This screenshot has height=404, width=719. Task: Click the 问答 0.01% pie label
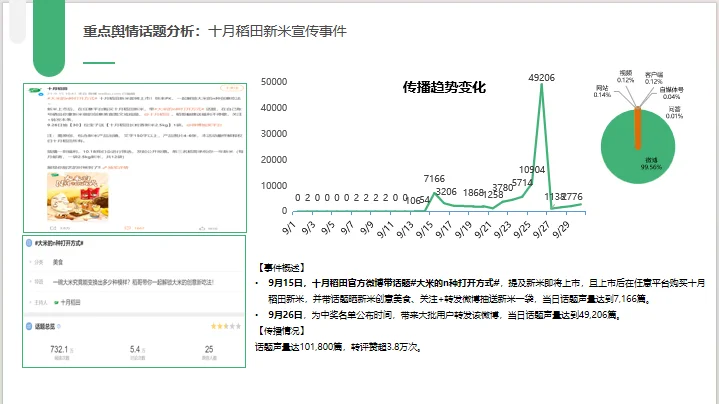[x=674, y=112]
